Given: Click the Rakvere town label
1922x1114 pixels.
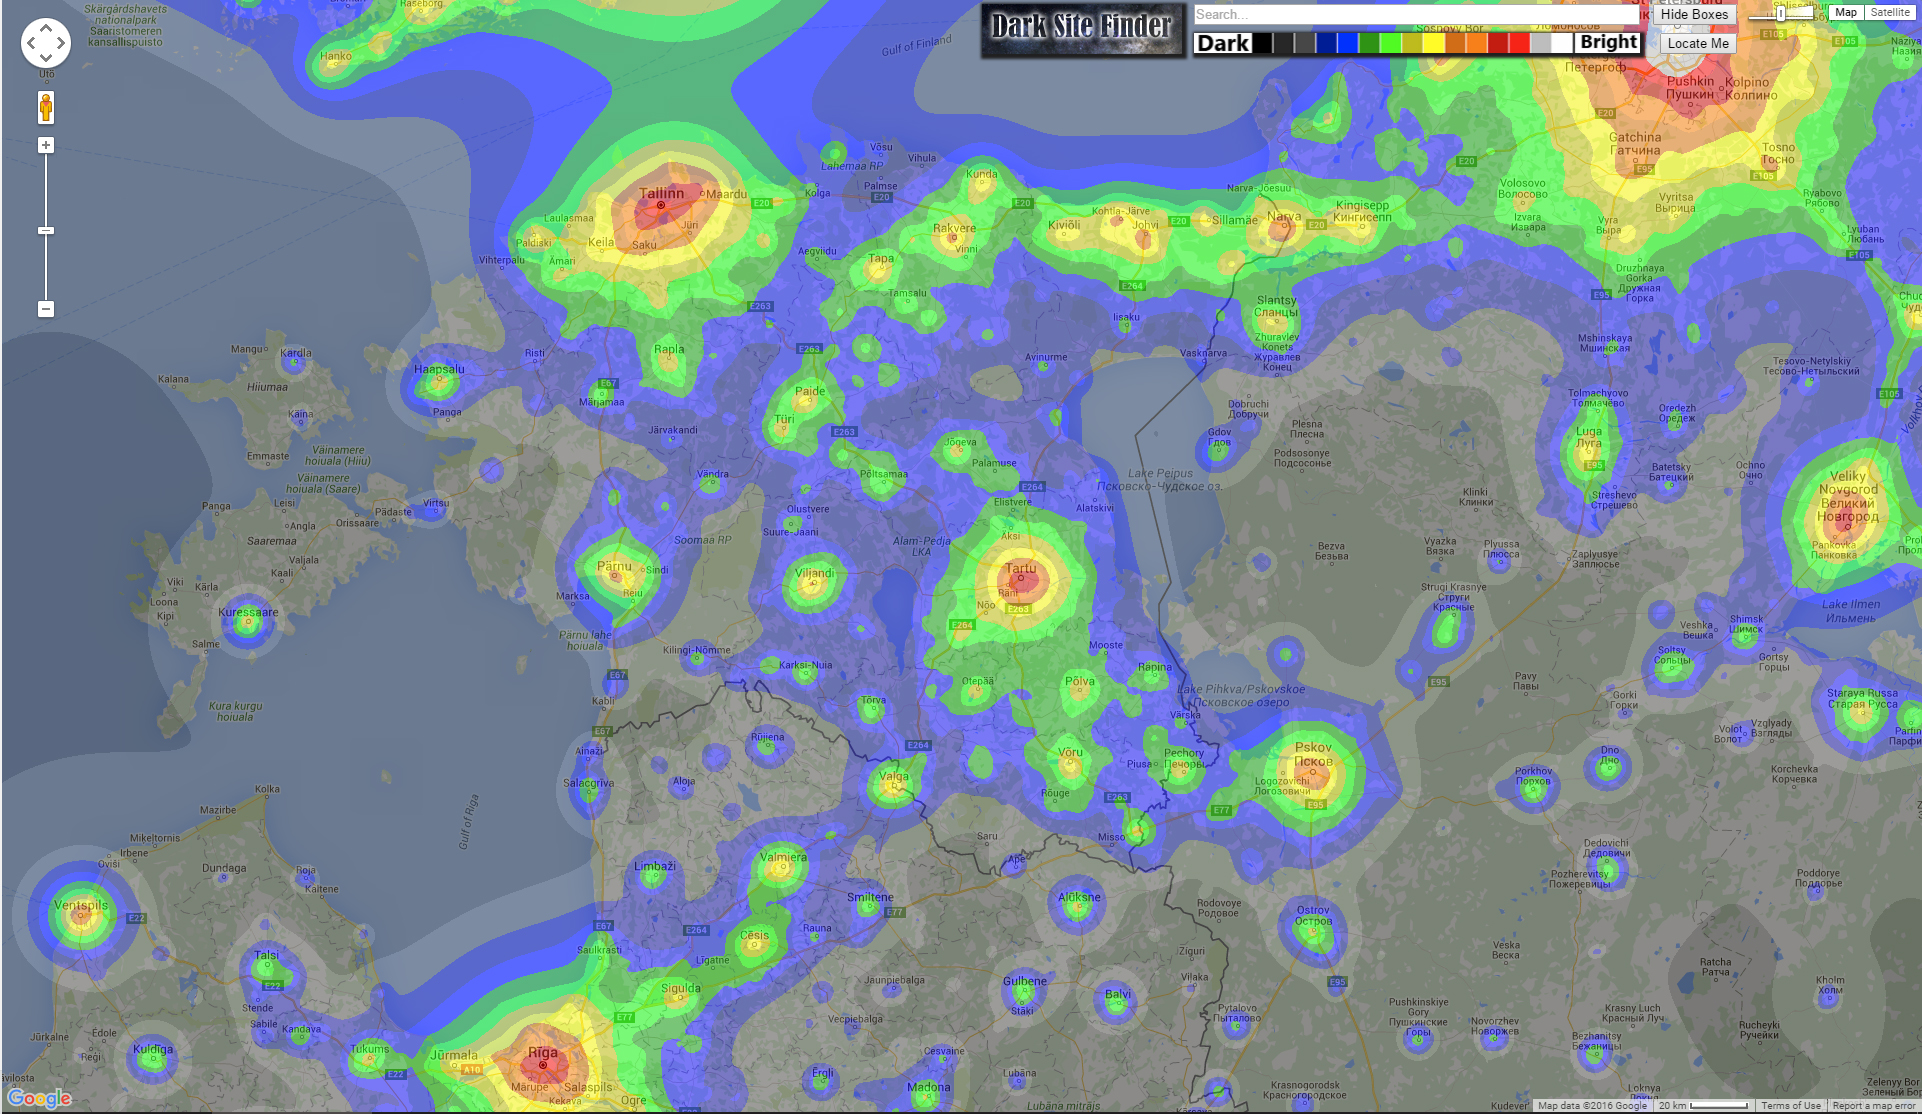Looking at the screenshot, I should (x=954, y=228).
